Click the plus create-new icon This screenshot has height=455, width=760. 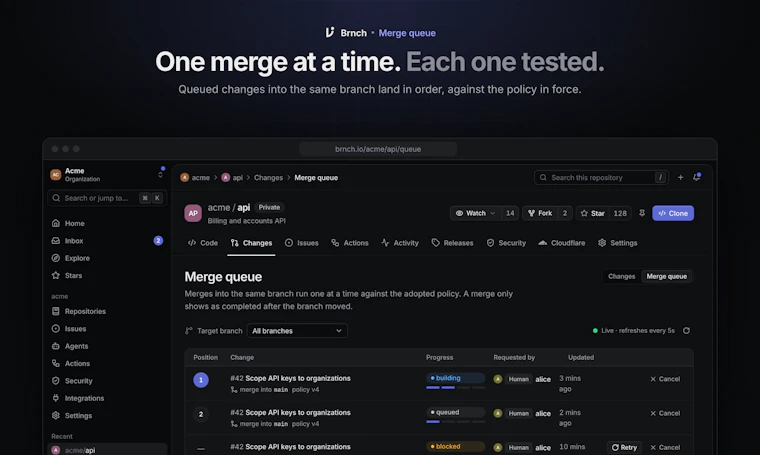pyautogui.click(x=681, y=177)
